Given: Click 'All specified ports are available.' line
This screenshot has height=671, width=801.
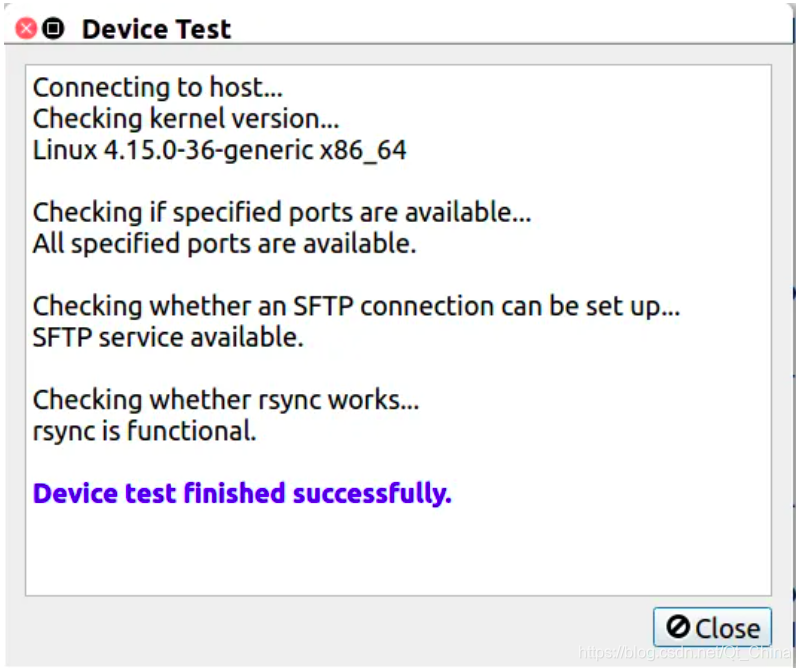Looking at the screenshot, I should coord(225,244).
